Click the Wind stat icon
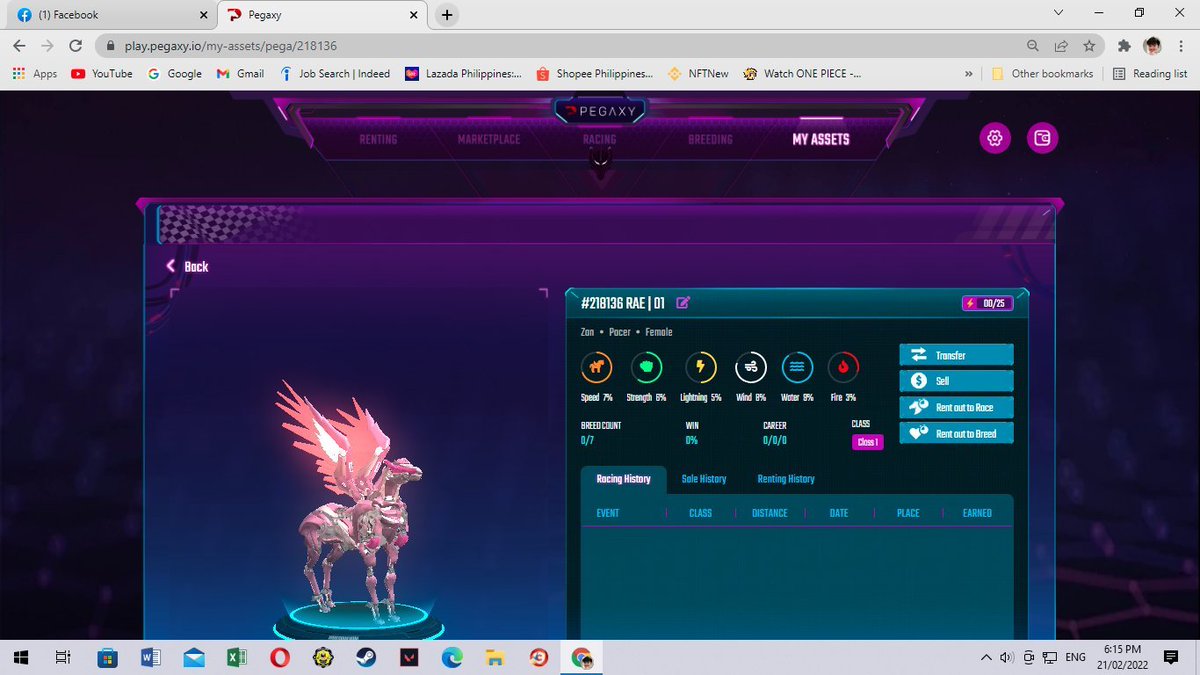The image size is (1200, 675). pyautogui.click(x=751, y=368)
